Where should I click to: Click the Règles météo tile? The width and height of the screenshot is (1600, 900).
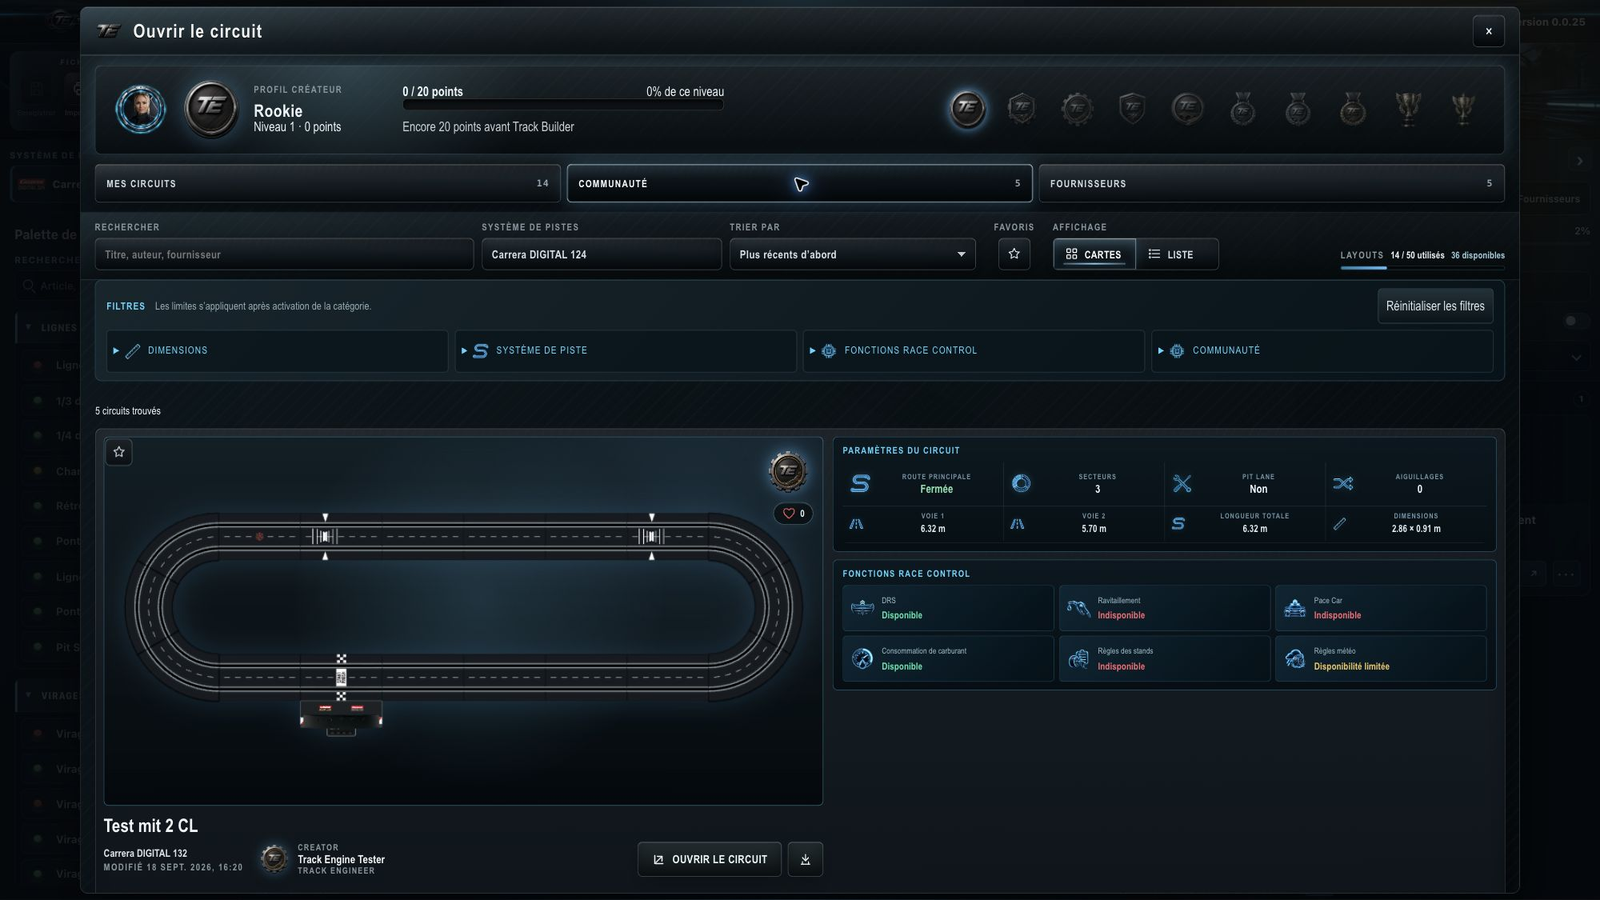point(1380,659)
